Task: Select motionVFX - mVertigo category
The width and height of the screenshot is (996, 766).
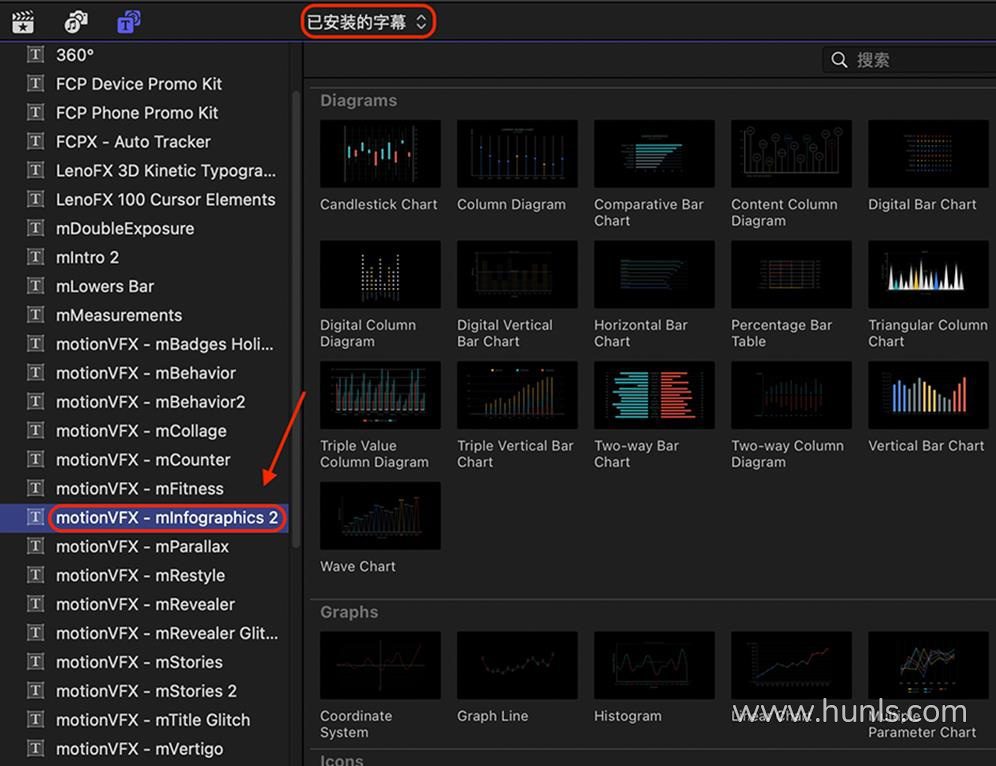Action: click(x=145, y=749)
